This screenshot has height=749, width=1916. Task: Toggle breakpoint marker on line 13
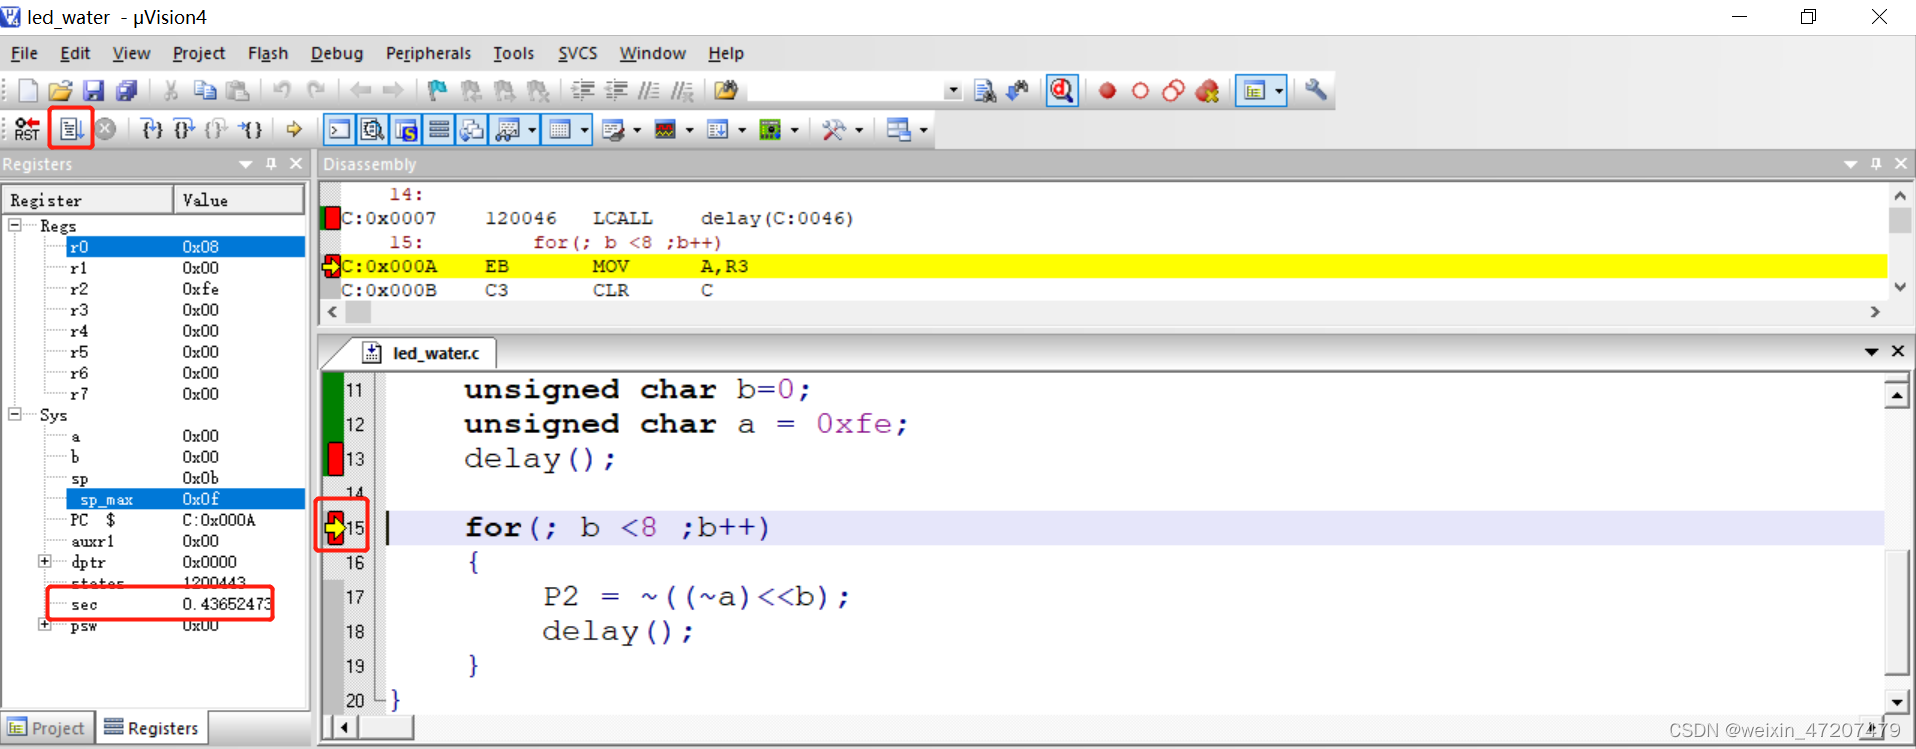(x=335, y=459)
